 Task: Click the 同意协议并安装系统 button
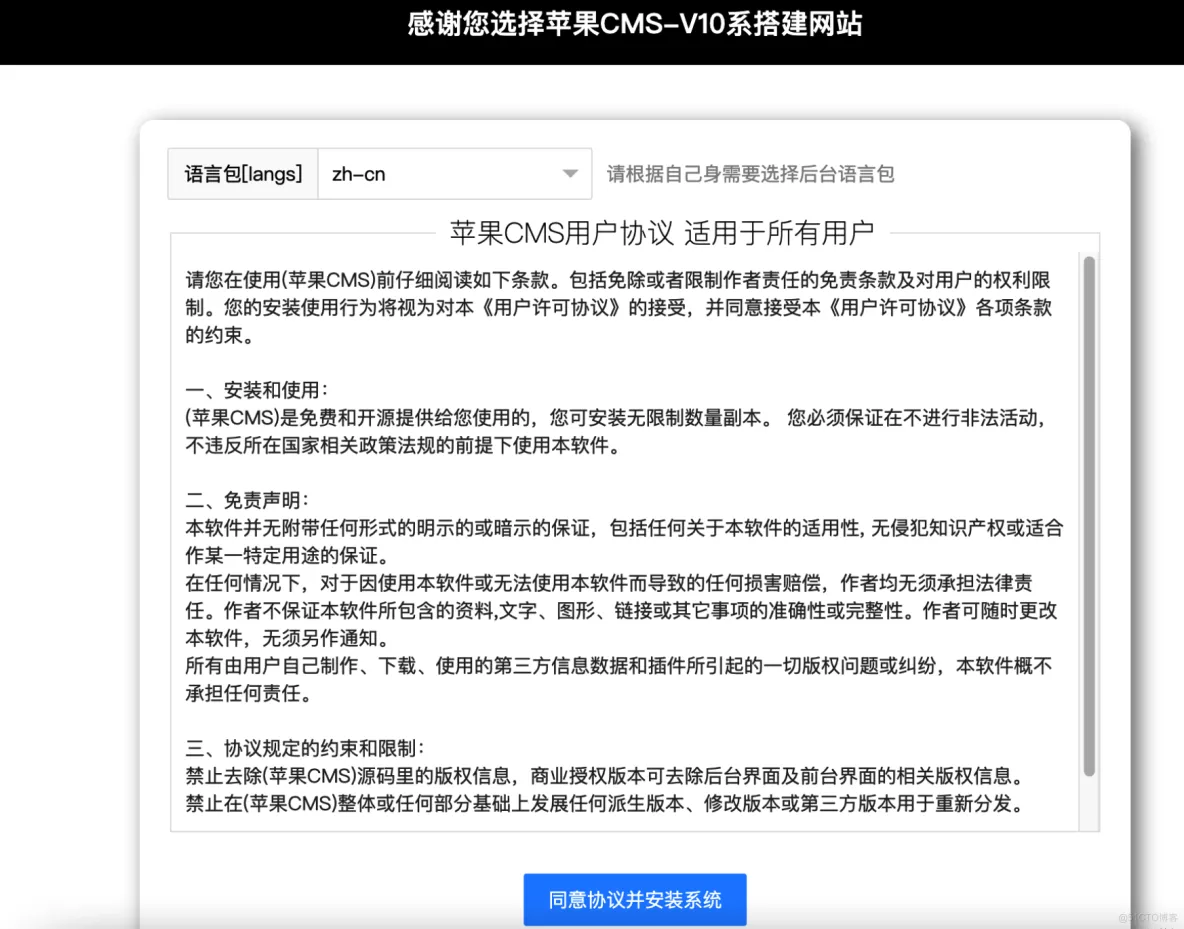pos(634,900)
